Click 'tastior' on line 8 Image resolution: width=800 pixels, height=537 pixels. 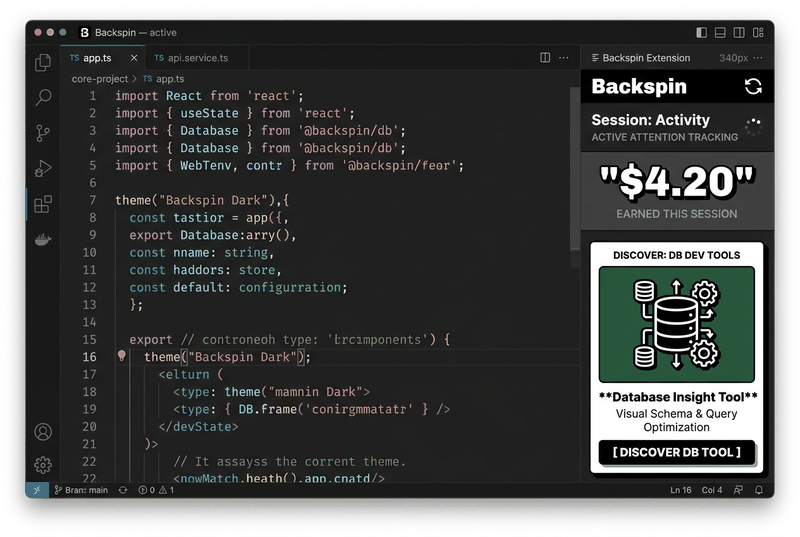198,218
